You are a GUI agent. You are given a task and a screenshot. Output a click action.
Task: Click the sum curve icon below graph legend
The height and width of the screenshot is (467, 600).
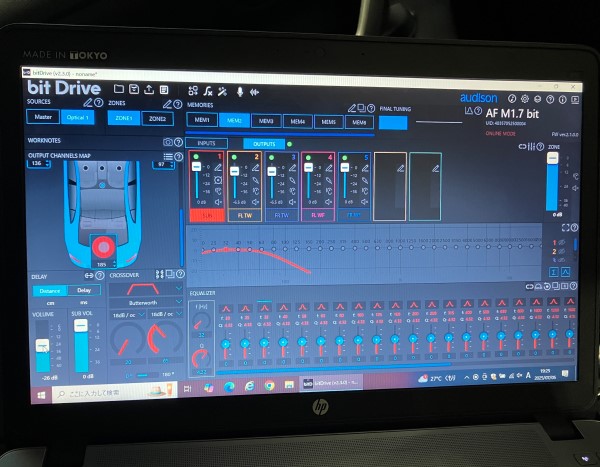coord(553,272)
